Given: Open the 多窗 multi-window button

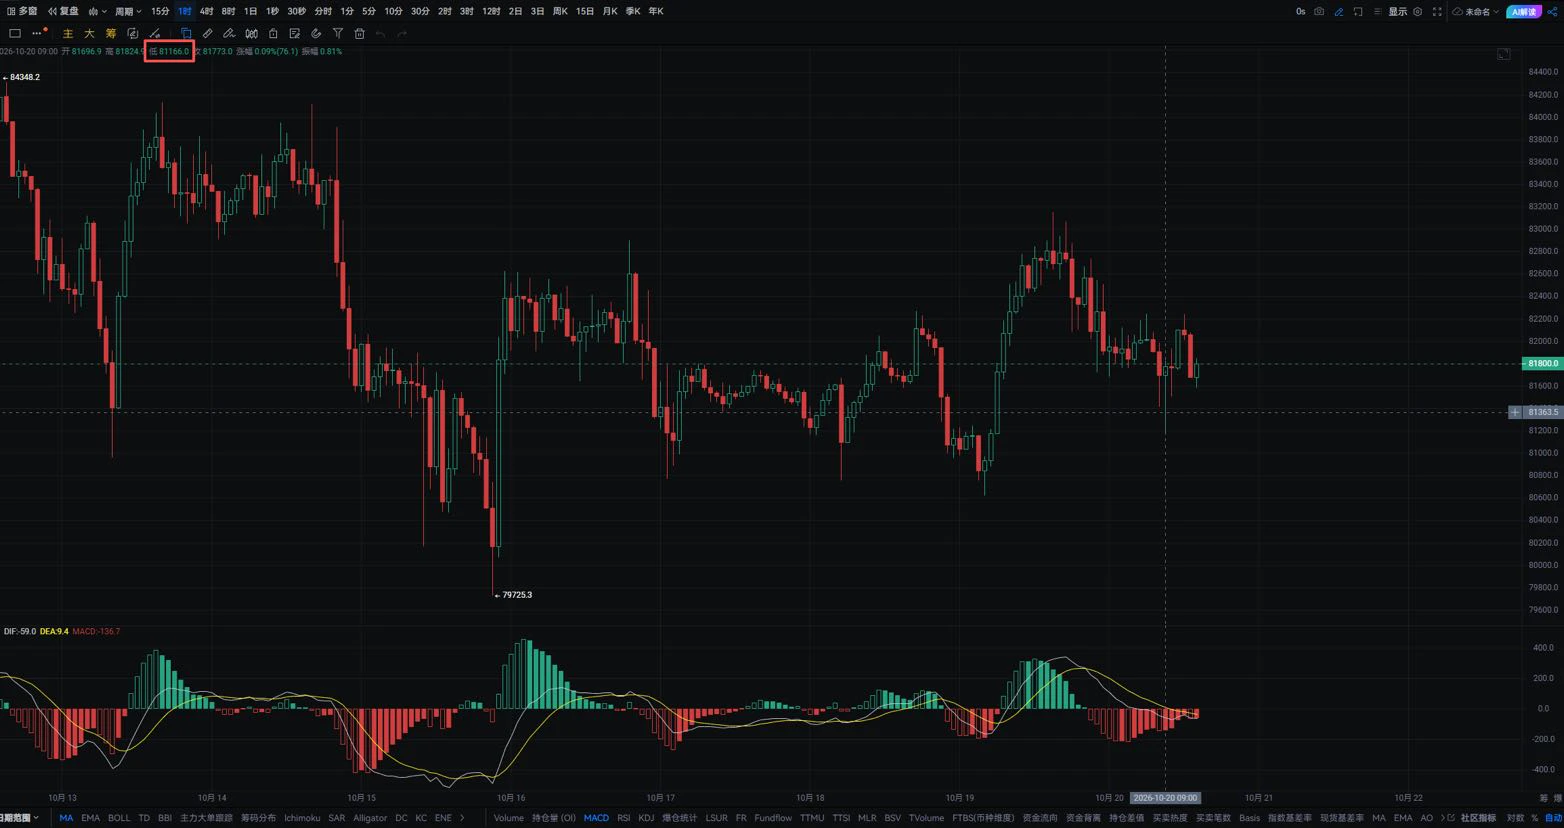Looking at the screenshot, I should point(22,12).
